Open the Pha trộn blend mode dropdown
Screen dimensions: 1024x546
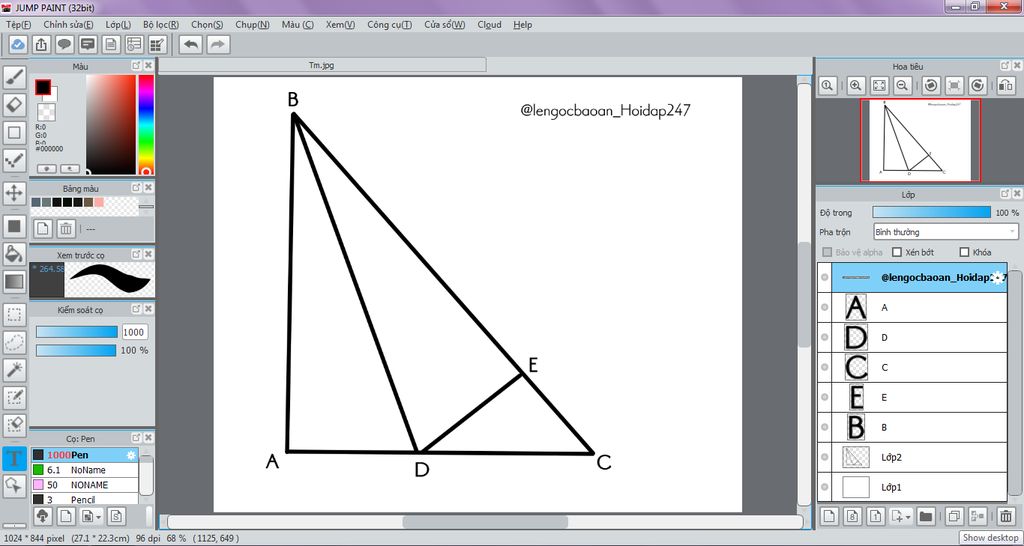coord(946,232)
